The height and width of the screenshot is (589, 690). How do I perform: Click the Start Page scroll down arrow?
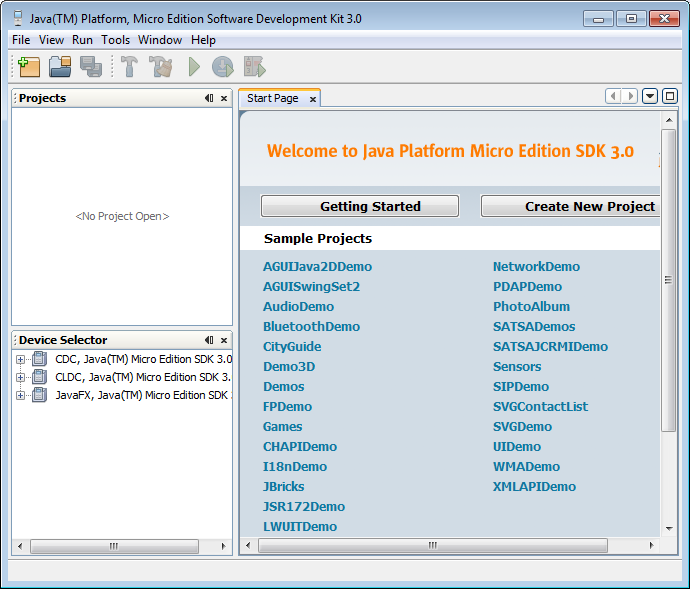point(669,528)
